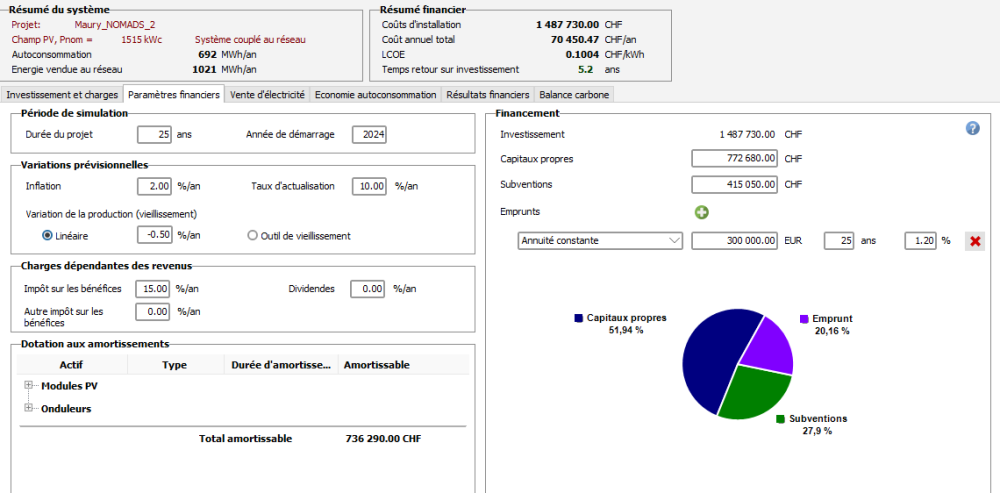Select the Outil de vieillissement radio button
This screenshot has height=493, width=1000.
point(253,236)
